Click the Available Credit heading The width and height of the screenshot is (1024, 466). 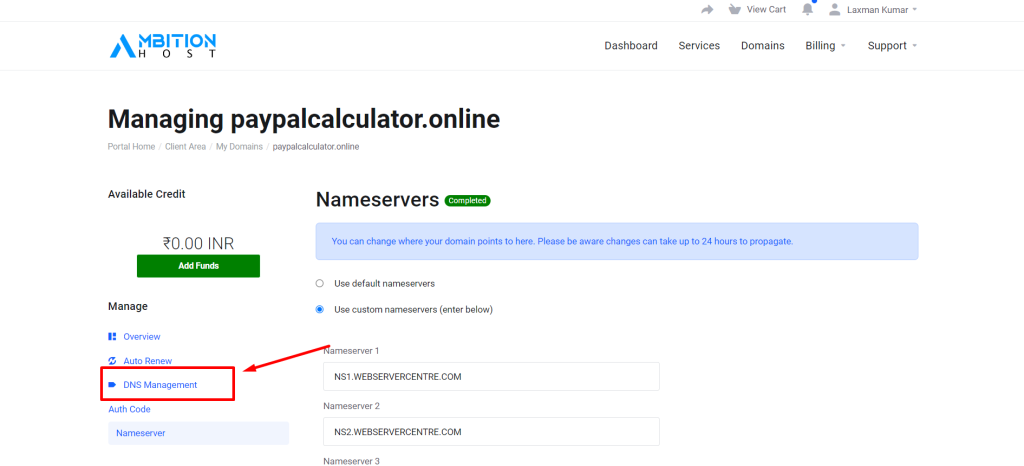147,194
